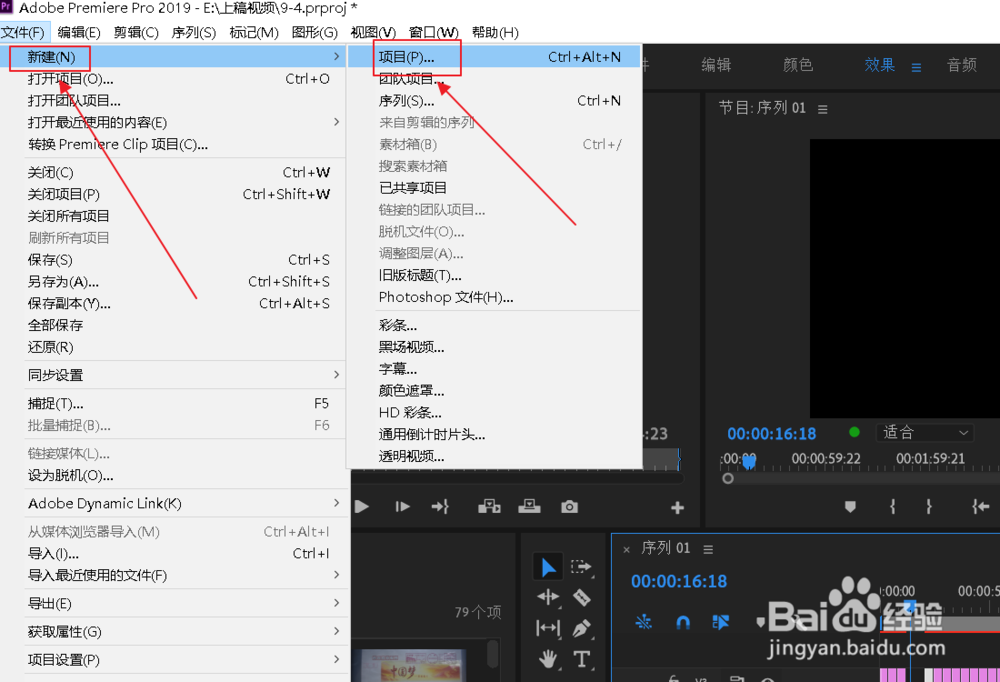Open the 文件(F) menu
This screenshot has height=682, width=1000.
pyautogui.click(x=24, y=32)
